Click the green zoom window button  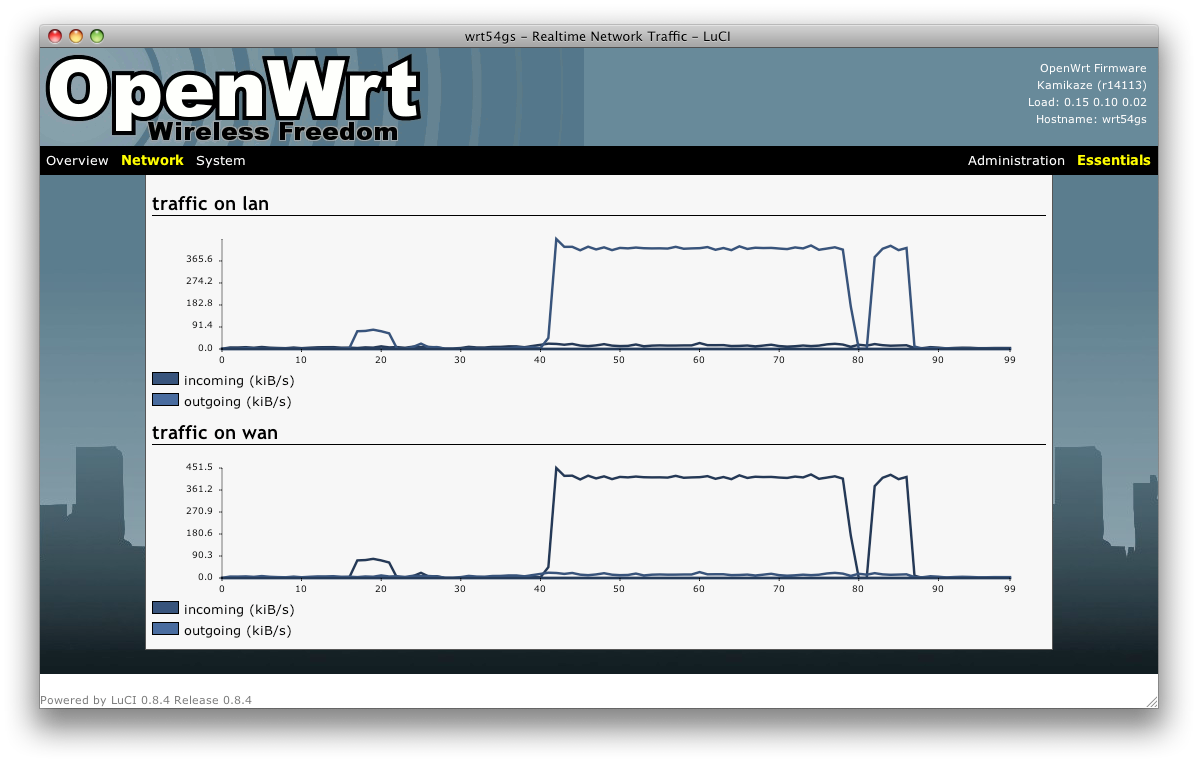(97, 36)
